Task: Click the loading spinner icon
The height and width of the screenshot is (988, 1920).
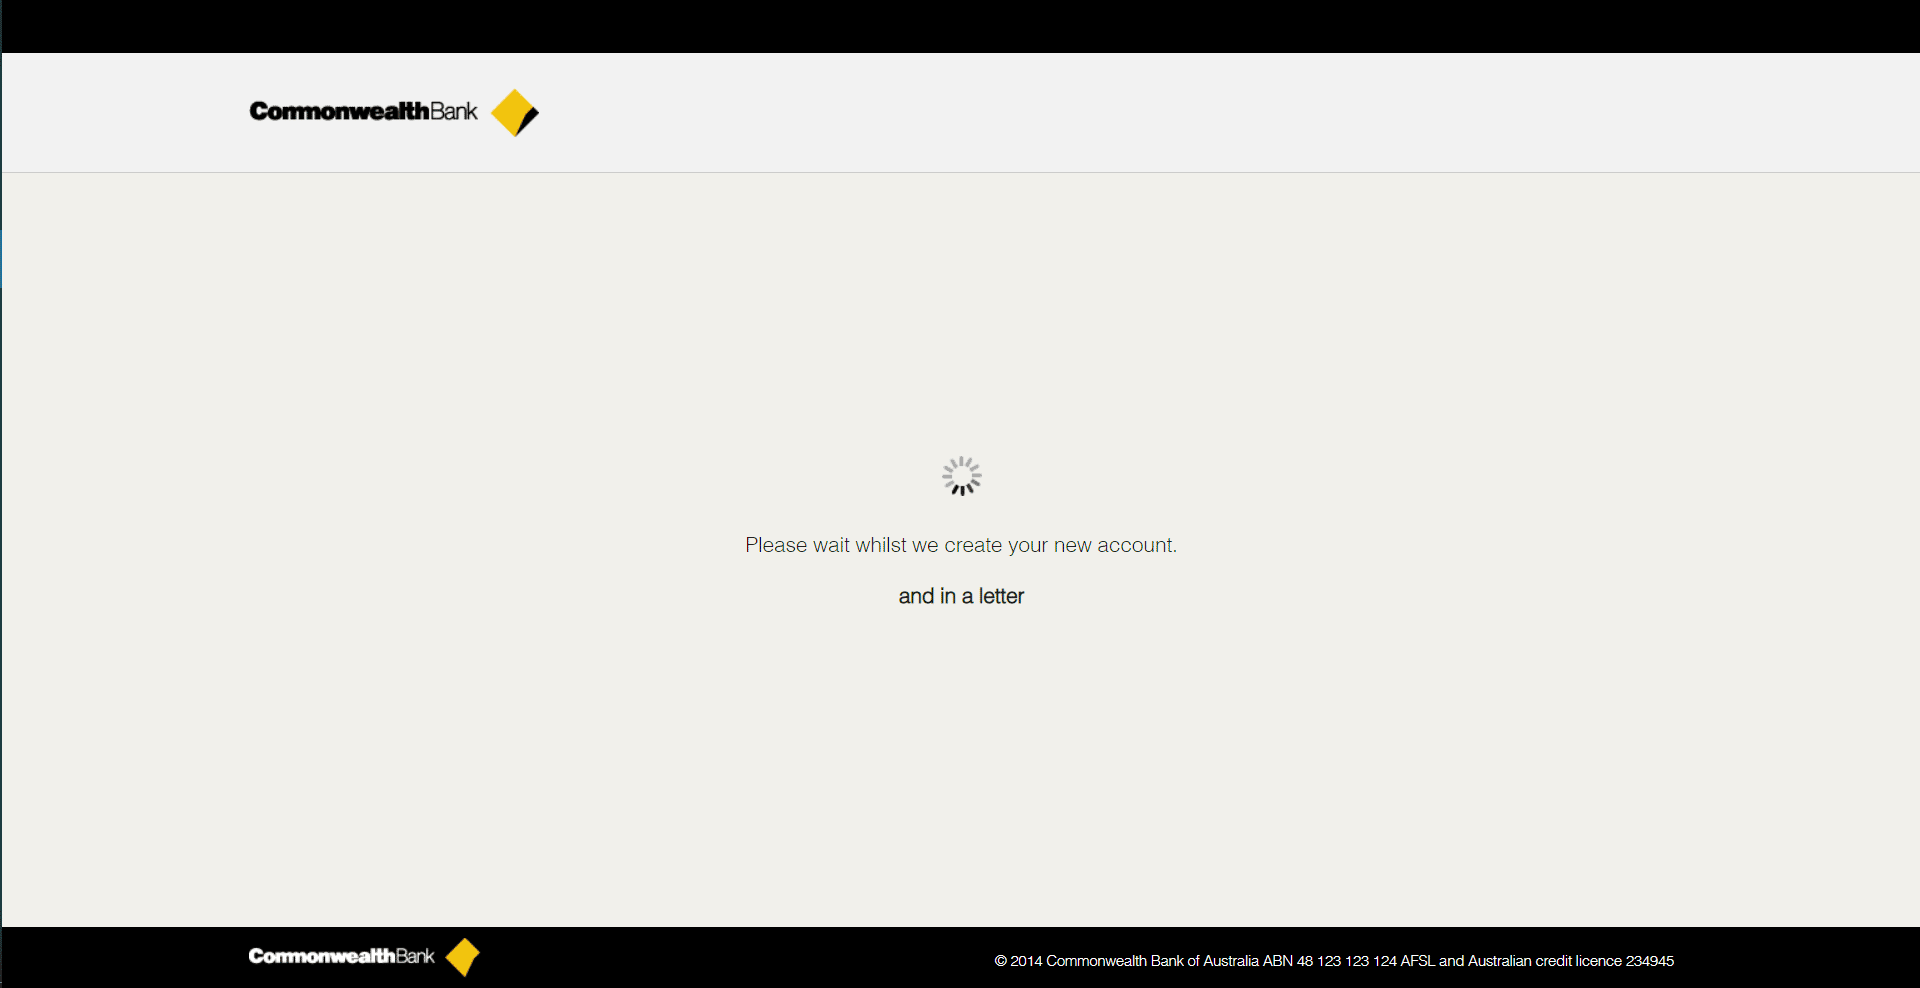Action: [x=961, y=476]
